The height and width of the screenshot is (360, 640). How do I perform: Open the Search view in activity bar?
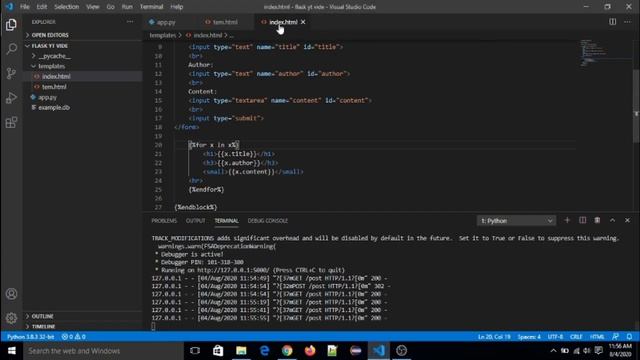click(11, 49)
